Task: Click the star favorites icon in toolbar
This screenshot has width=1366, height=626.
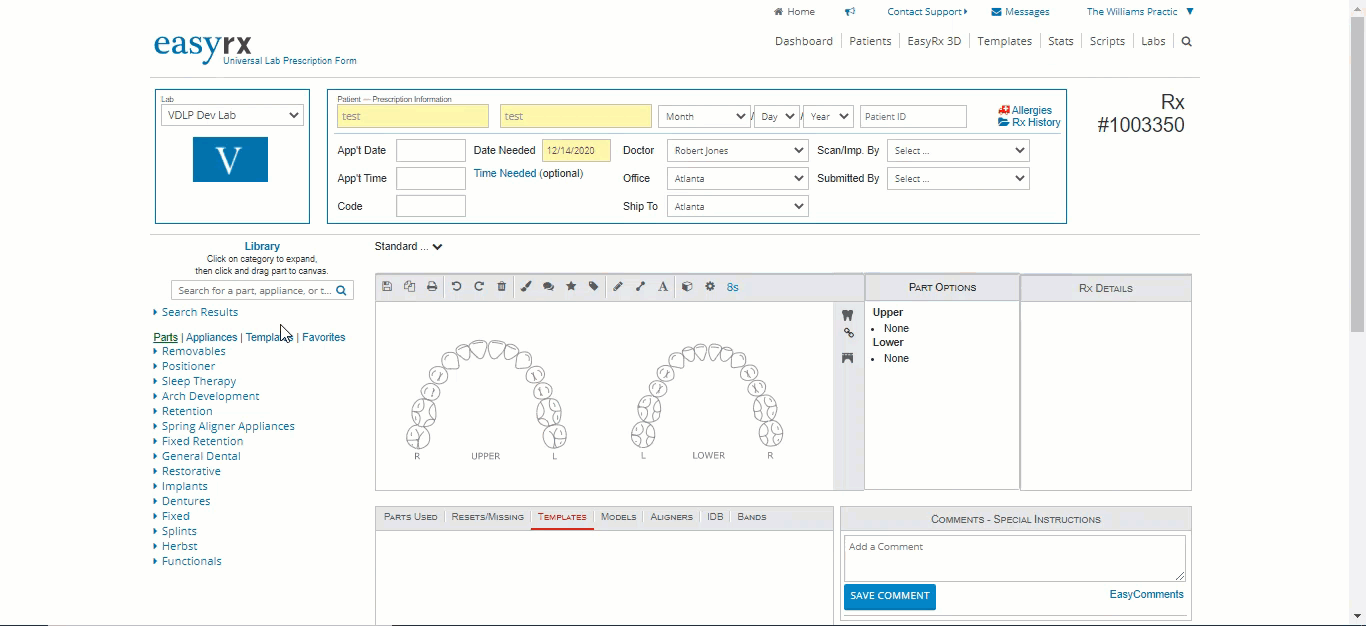Action: point(571,287)
